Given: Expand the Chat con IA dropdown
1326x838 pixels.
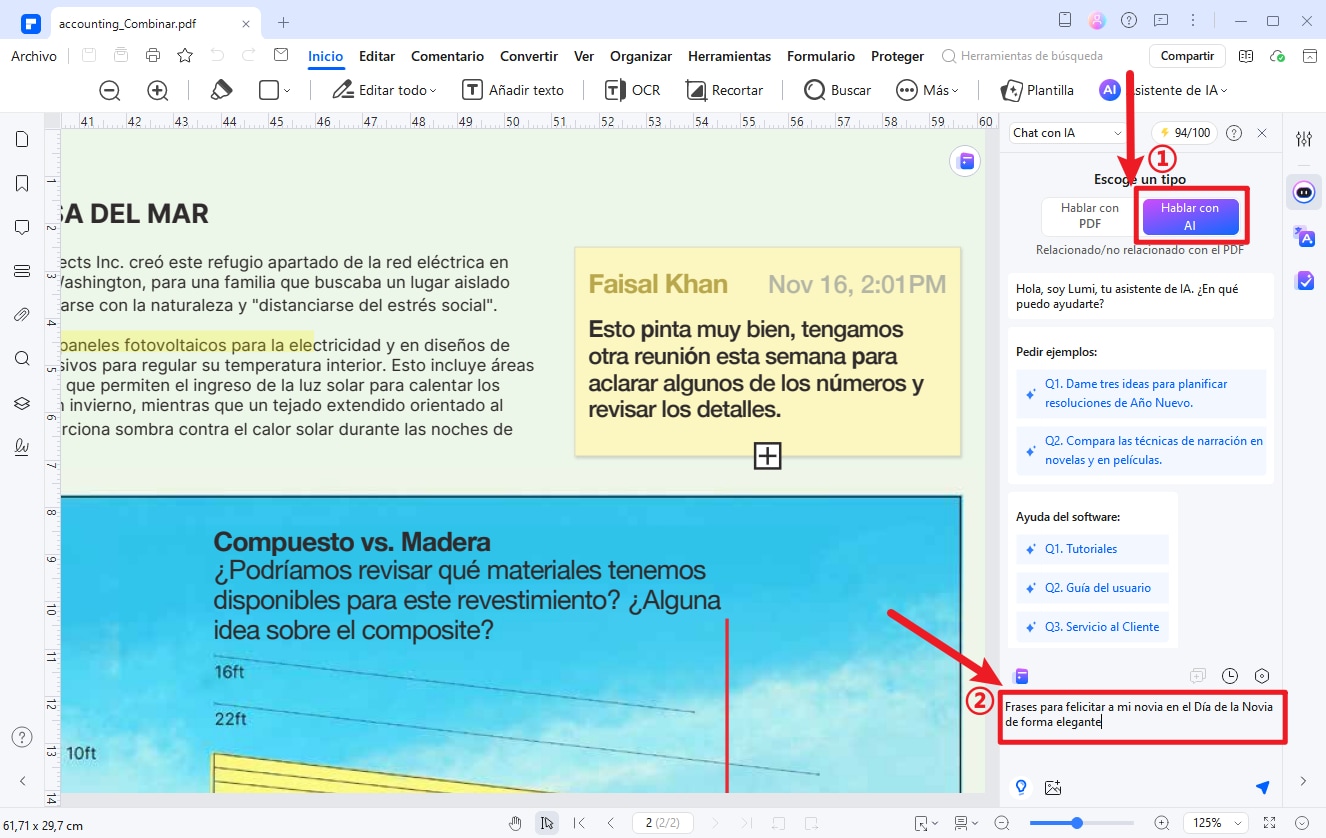Looking at the screenshot, I should point(1068,133).
